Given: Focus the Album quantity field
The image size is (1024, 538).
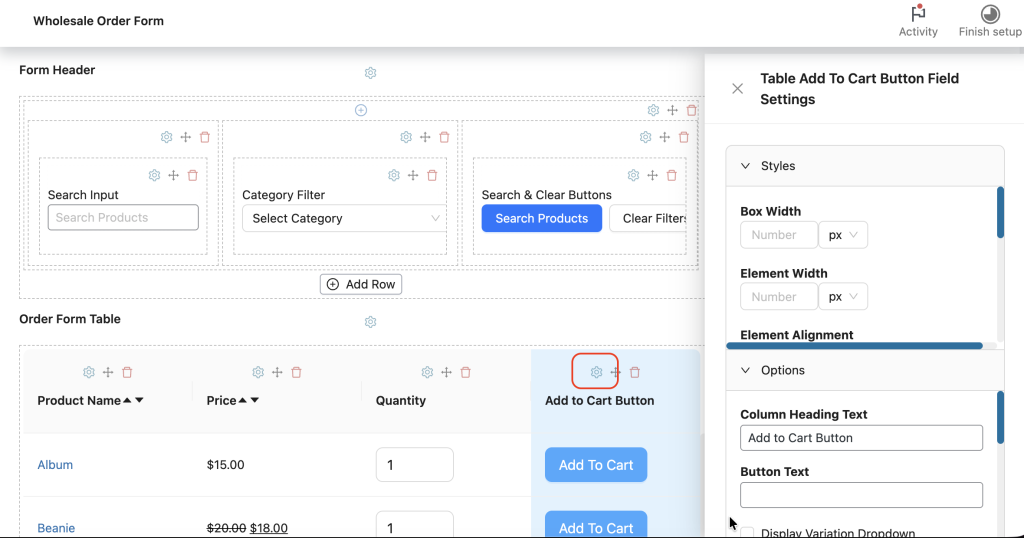Looking at the screenshot, I should pos(415,465).
